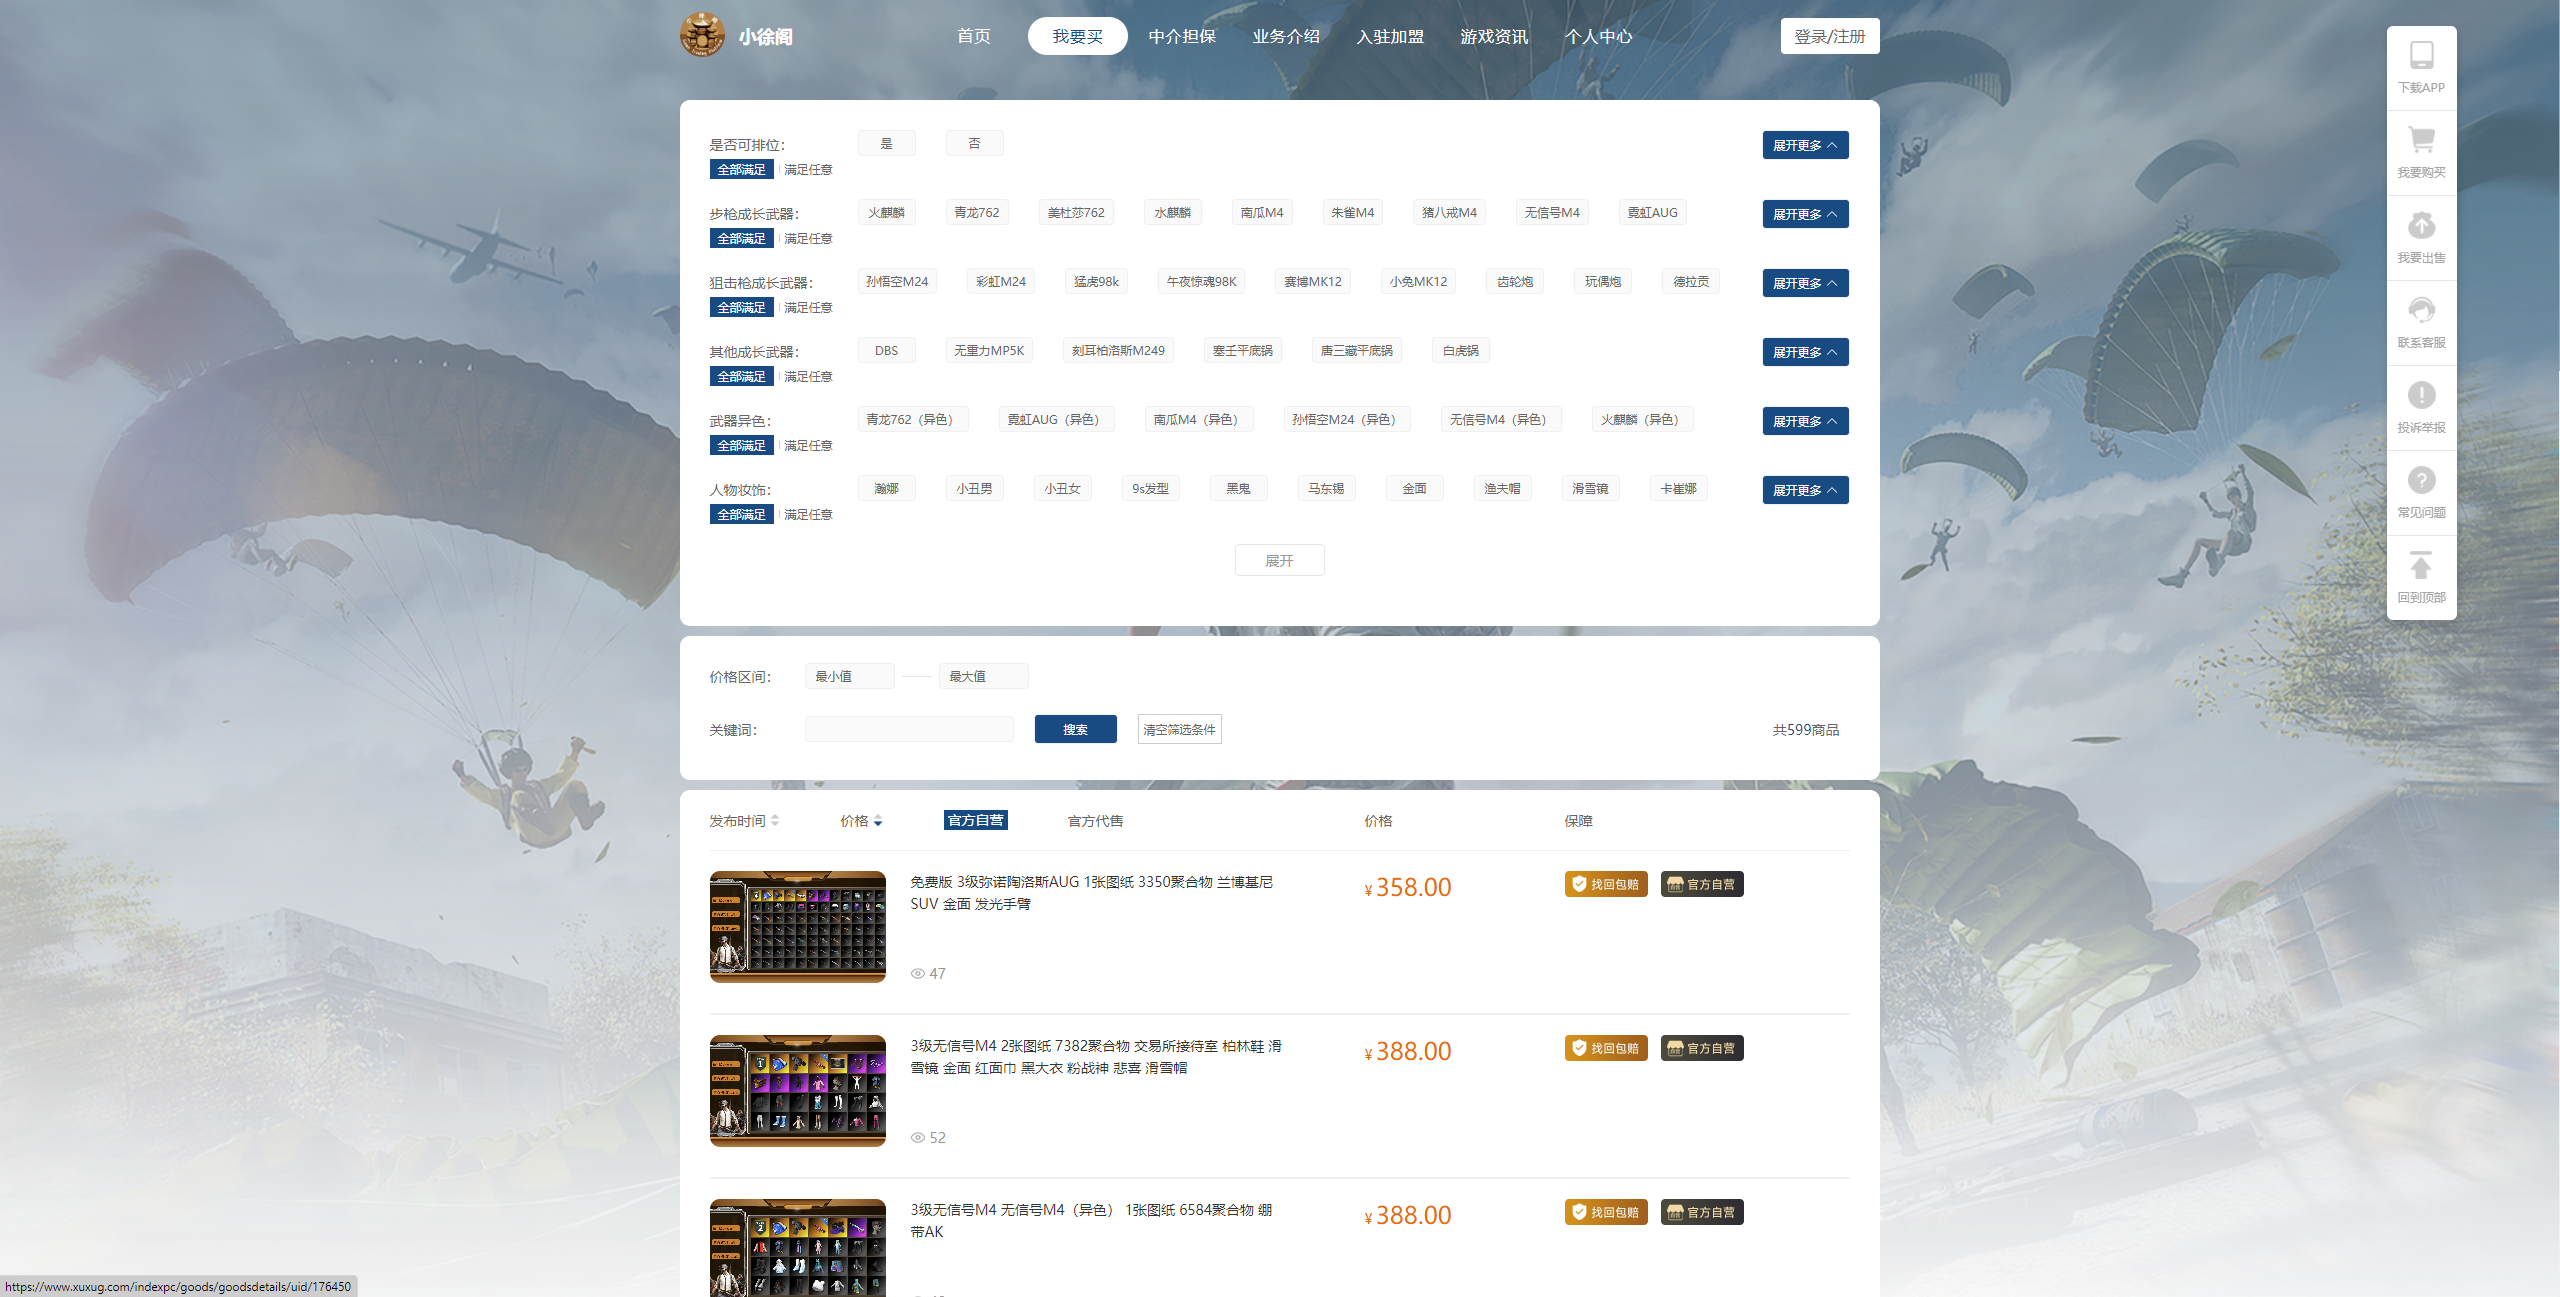Select the 火麒麟 rifle filter tag
The width and height of the screenshot is (2560, 1297).
pyautogui.click(x=887, y=213)
